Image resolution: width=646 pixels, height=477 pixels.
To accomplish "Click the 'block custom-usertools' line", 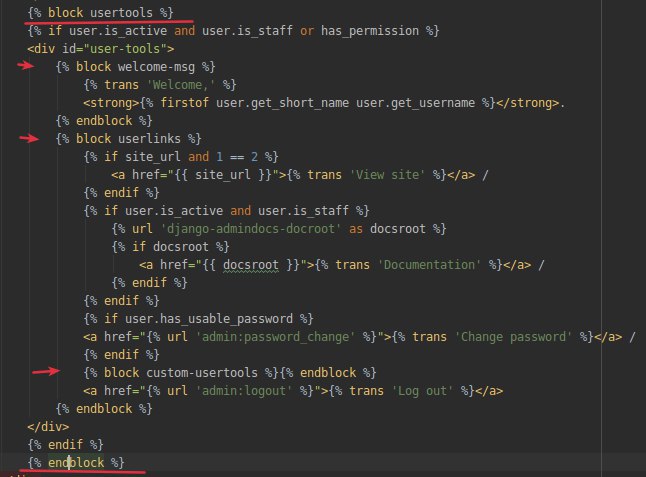I will pyautogui.click(x=230, y=373).
